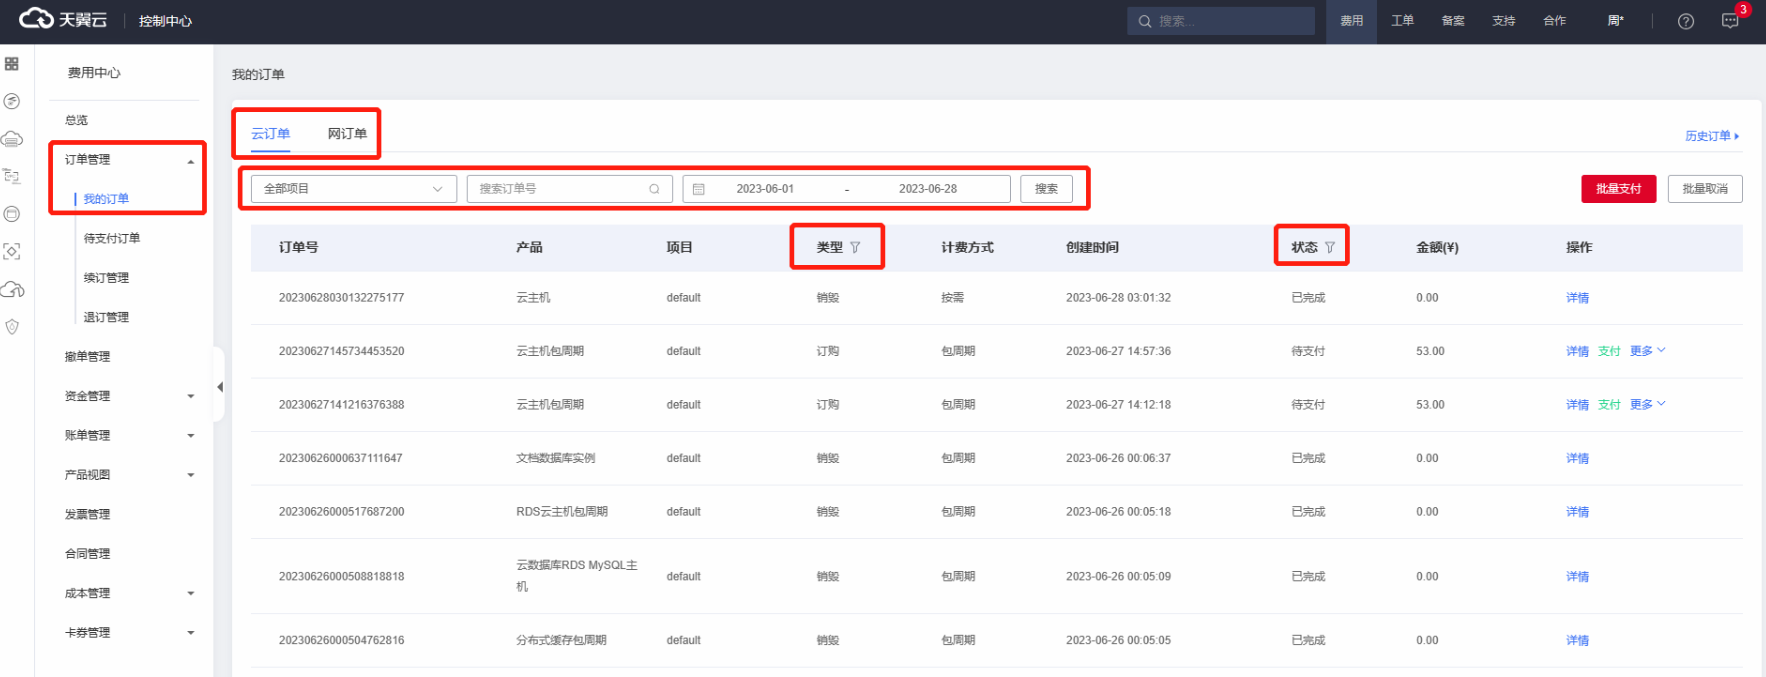The height and width of the screenshot is (677, 1766).
Task: Open 待支付订单 in the sidebar
Action: 112,238
